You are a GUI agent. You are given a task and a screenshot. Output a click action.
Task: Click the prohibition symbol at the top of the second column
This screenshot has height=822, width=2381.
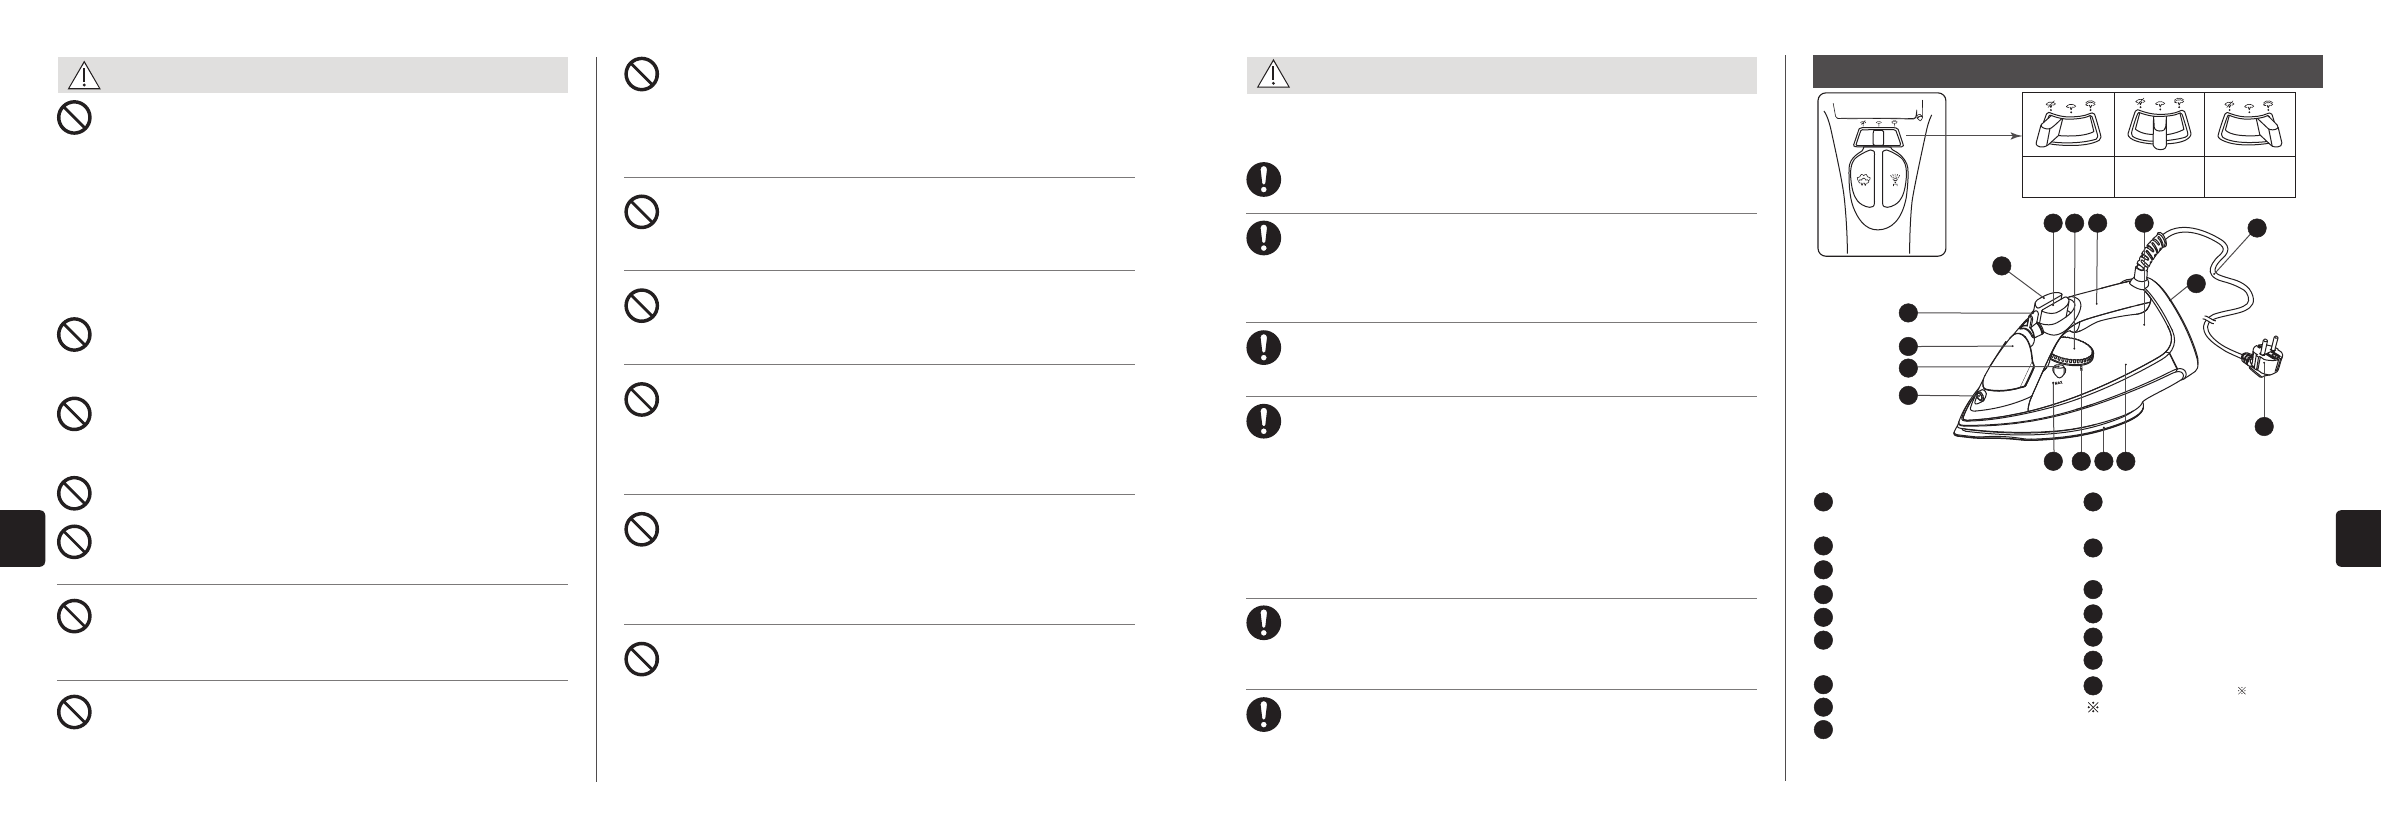point(641,75)
